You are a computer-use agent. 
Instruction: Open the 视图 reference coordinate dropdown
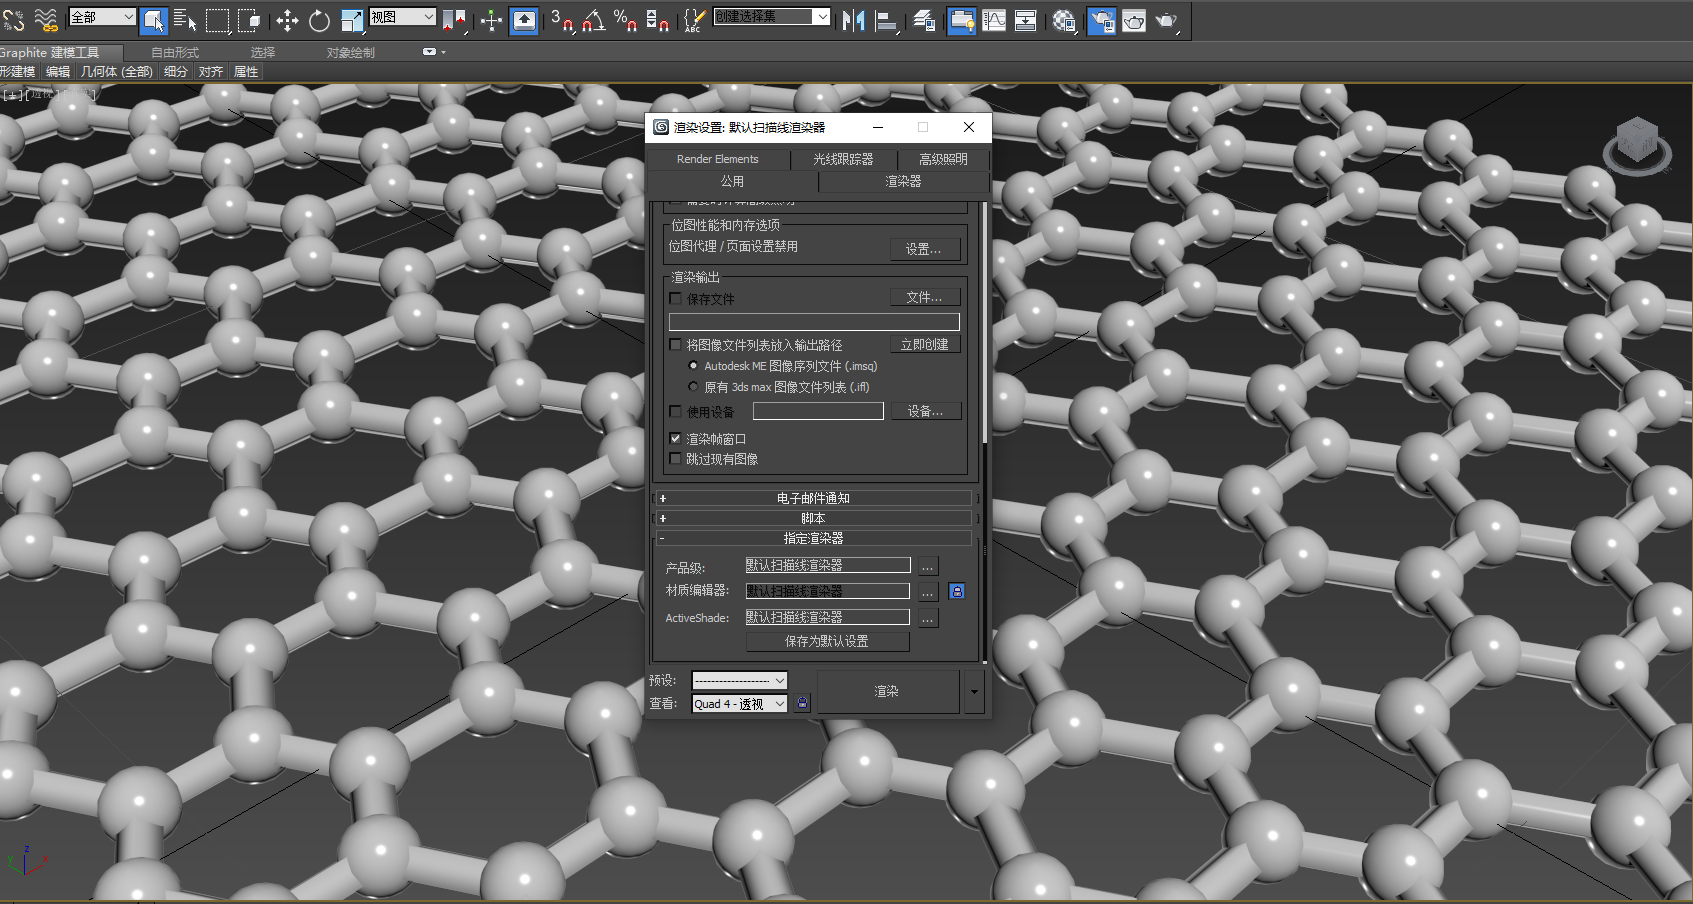click(x=402, y=17)
